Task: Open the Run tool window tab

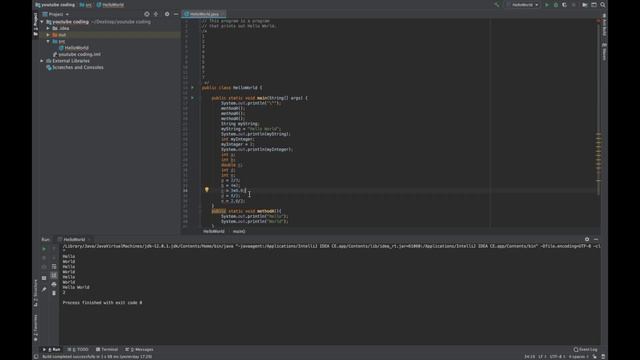Action: 52,349
